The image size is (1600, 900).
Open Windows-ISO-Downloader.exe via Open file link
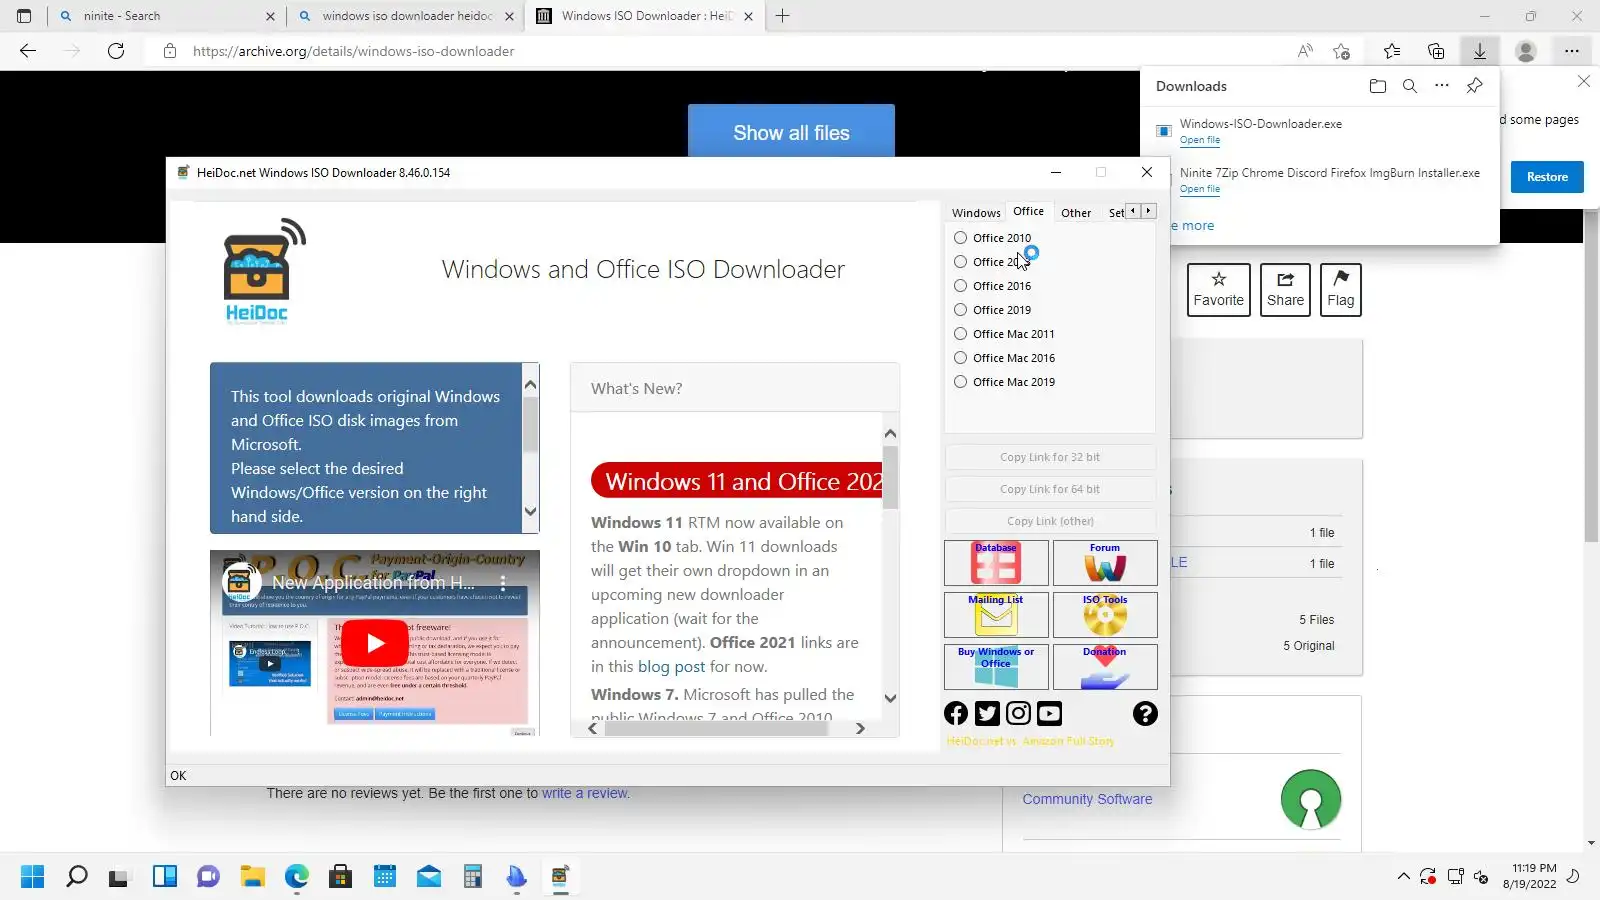click(1200, 141)
